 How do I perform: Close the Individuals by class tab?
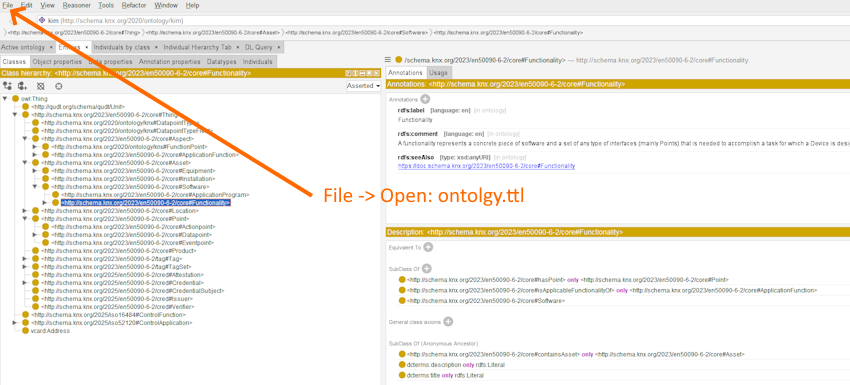(156, 48)
